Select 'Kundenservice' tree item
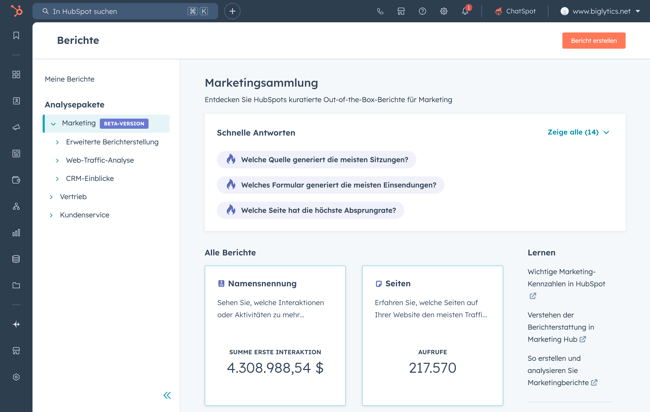The height and width of the screenshot is (412, 650). pos(85,215)
